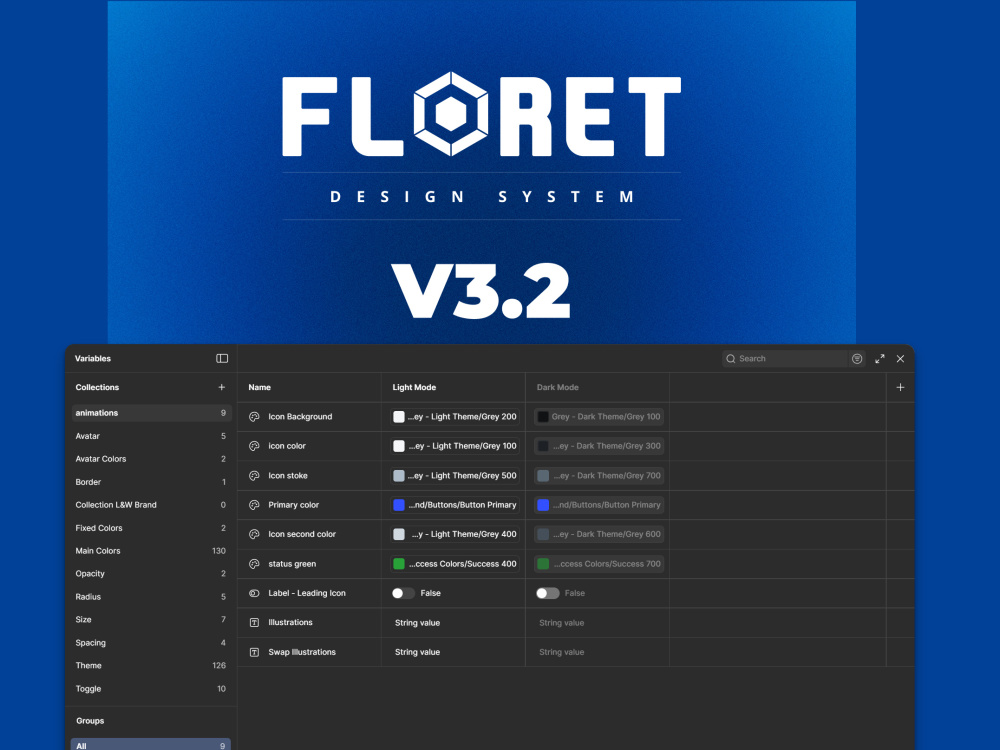Viewport: 1000px width, 750px height.
Task: Toggle Label - Leading Icon in Dark Mode
Action: pyautogui.click(x=547, y=593)
